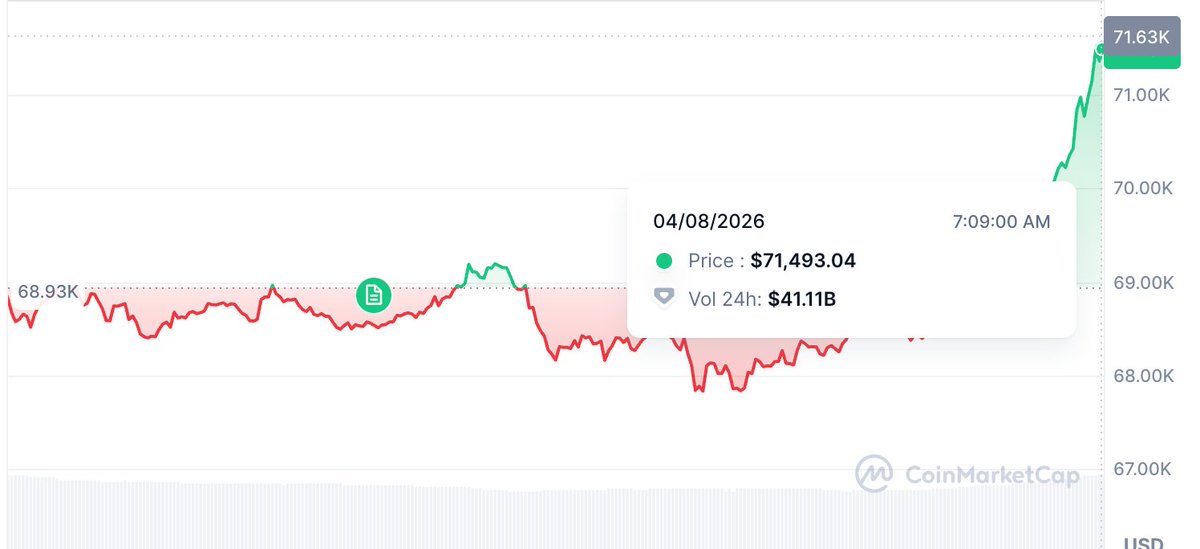Click the $41.11B volume value
Viewport: 1200px width, 549px height.
802,297
